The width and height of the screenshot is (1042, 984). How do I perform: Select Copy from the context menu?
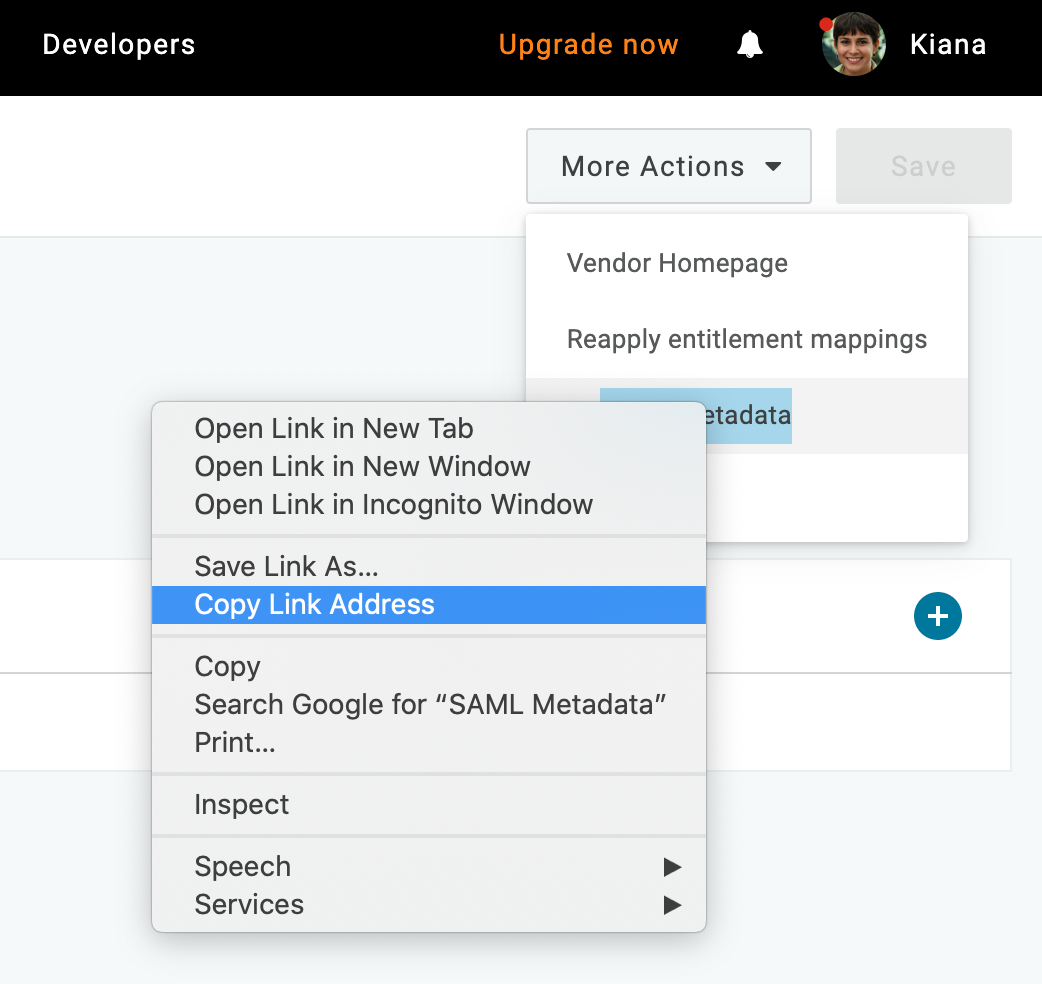pyautogui.click(x=227, y=666)
